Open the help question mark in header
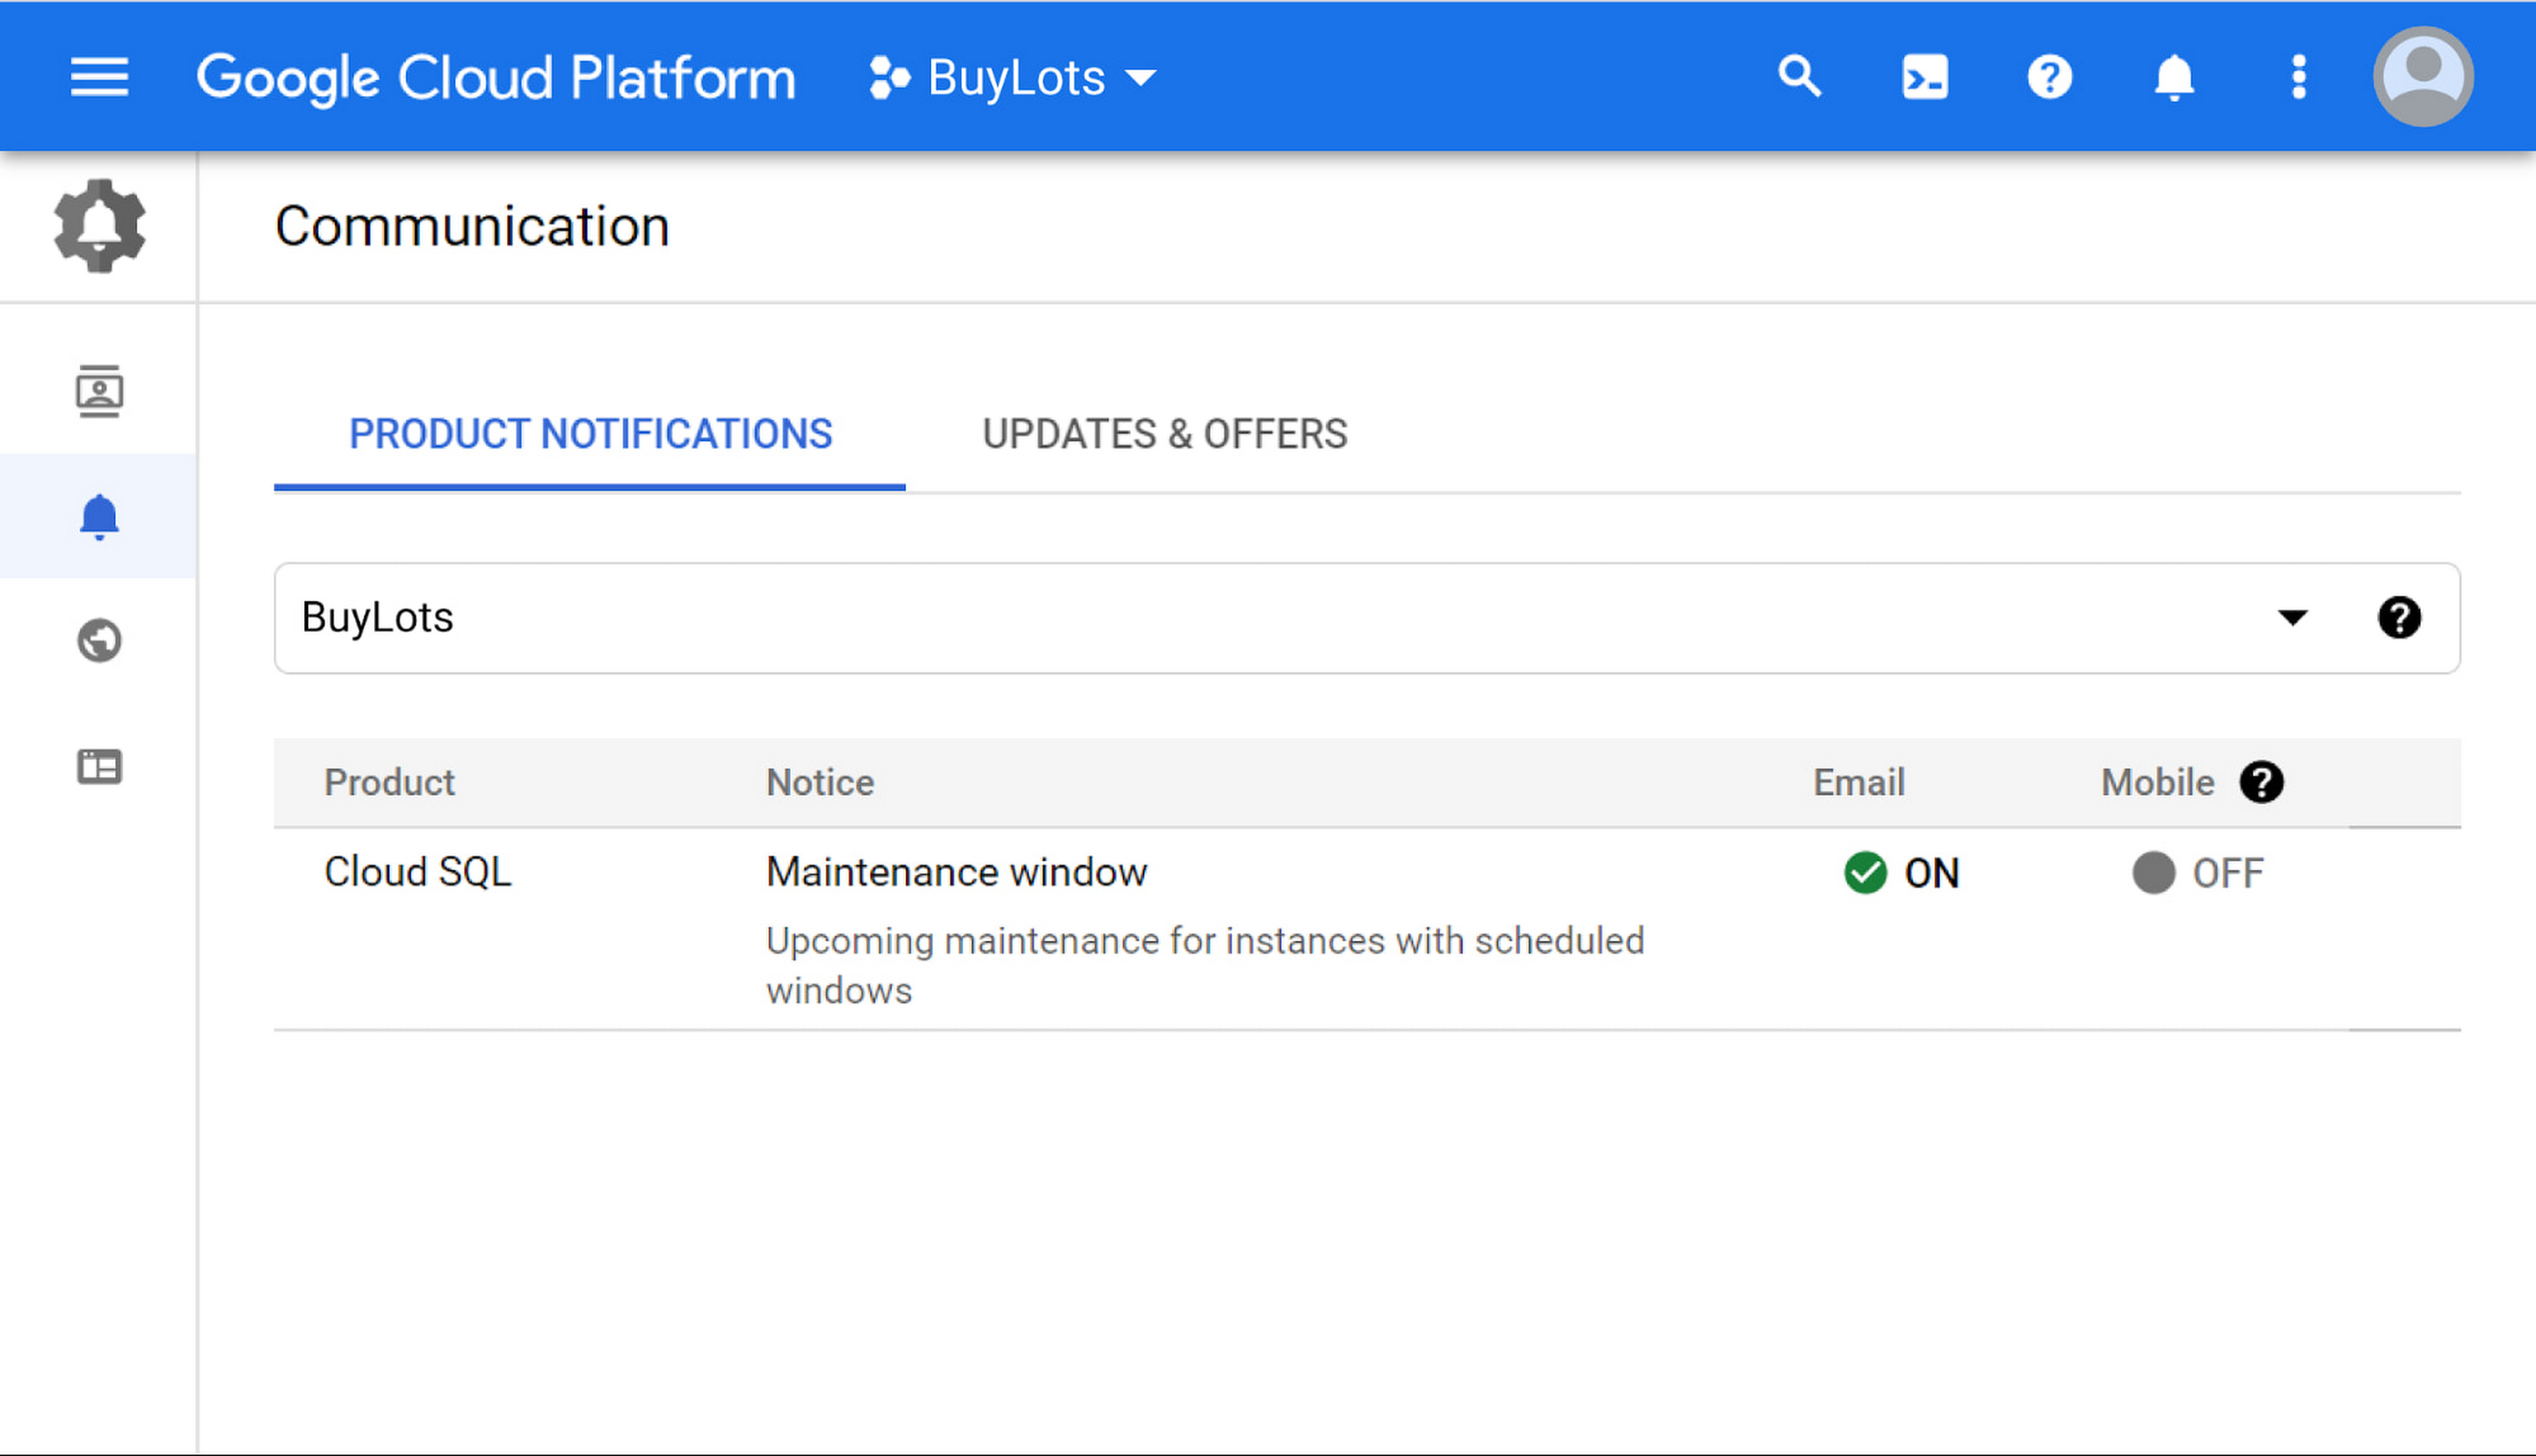This screenshot has height=1456, width=2536. [2049, 77]
